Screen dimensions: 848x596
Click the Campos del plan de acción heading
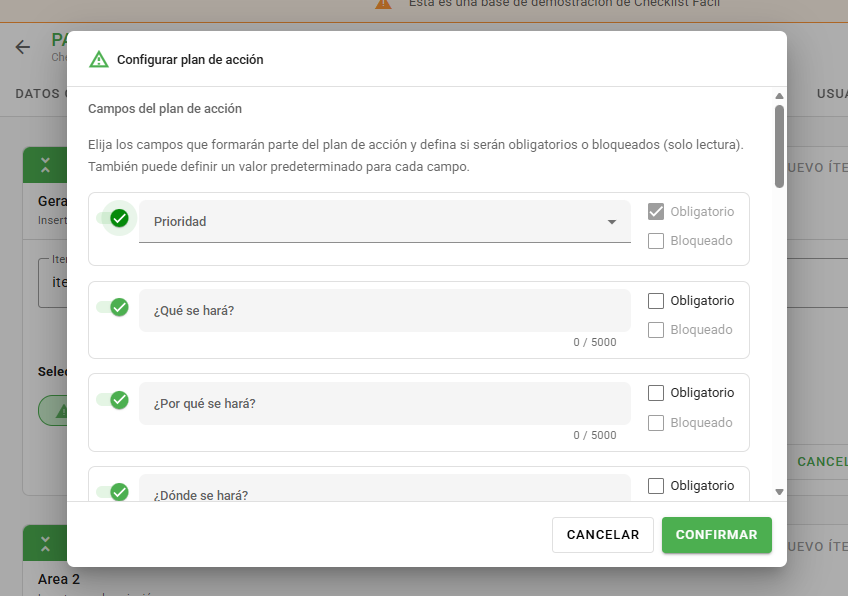point(165,109)
